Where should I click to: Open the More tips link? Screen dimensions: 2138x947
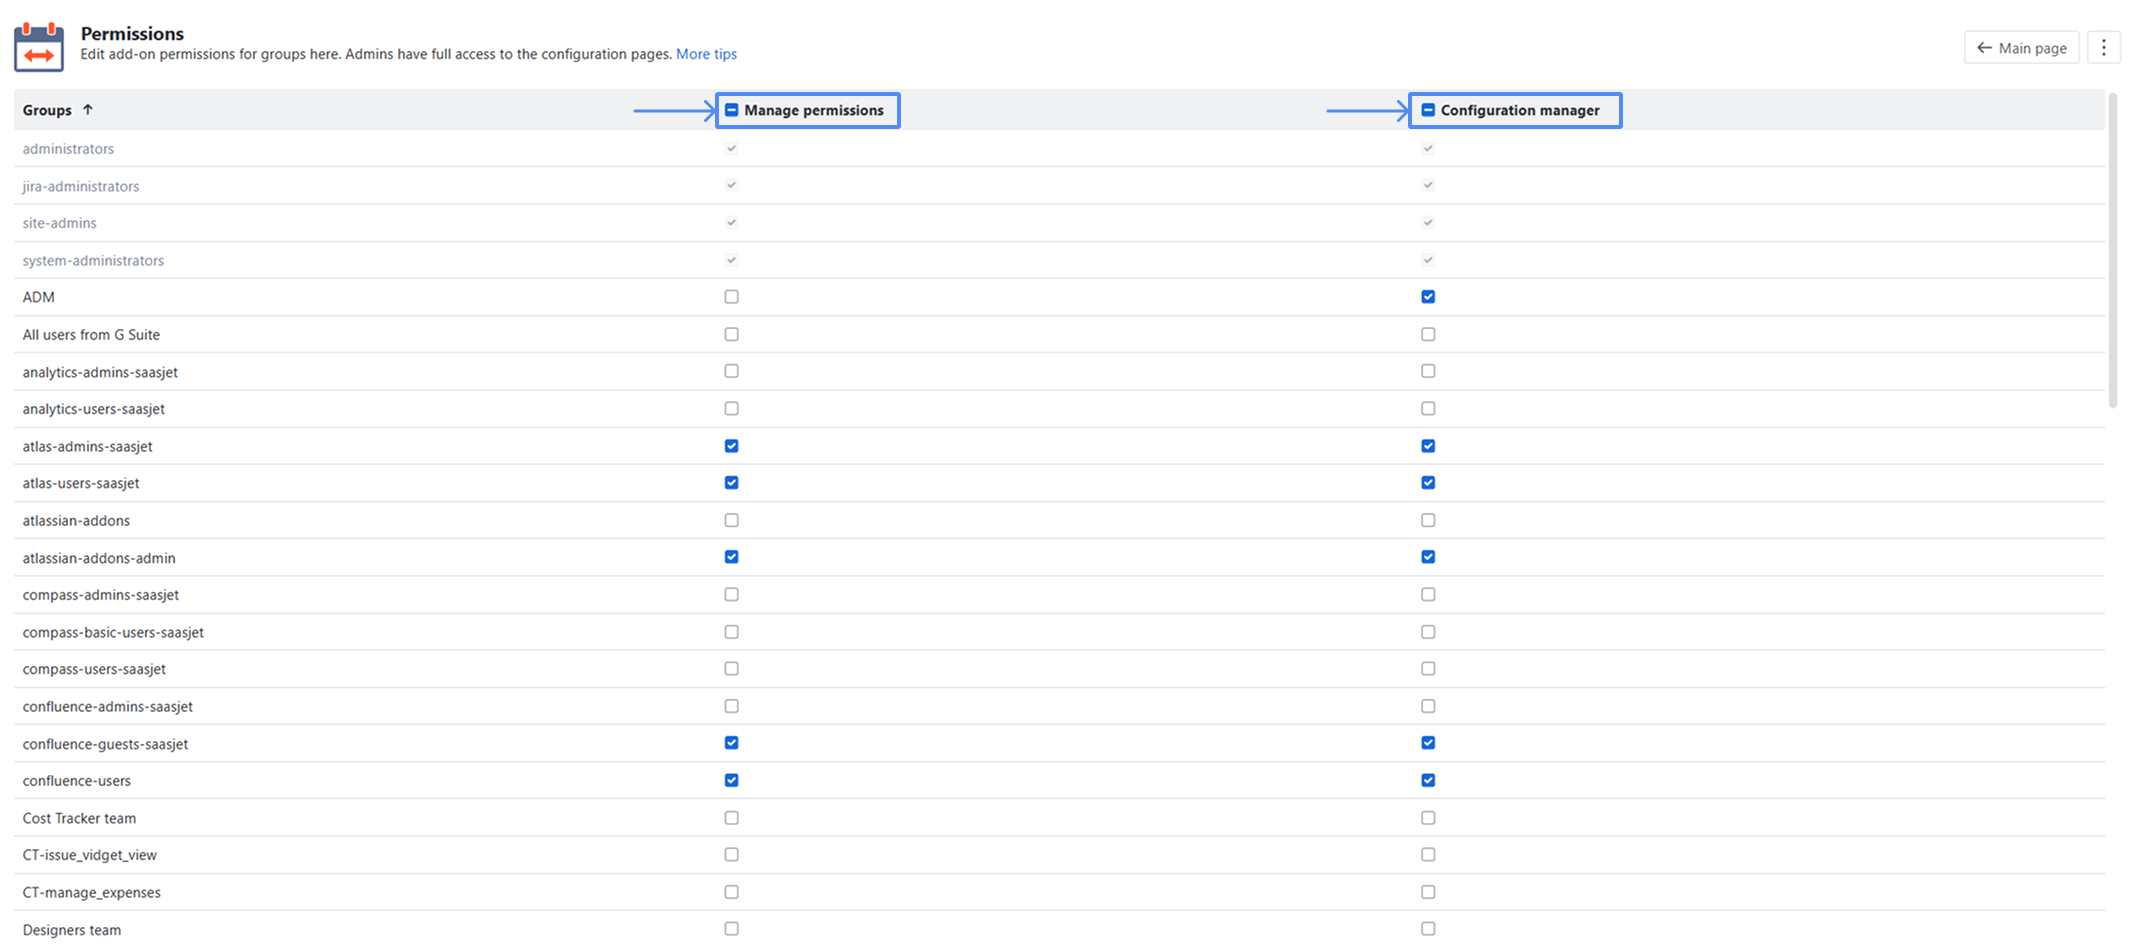(x=706, y=54)
